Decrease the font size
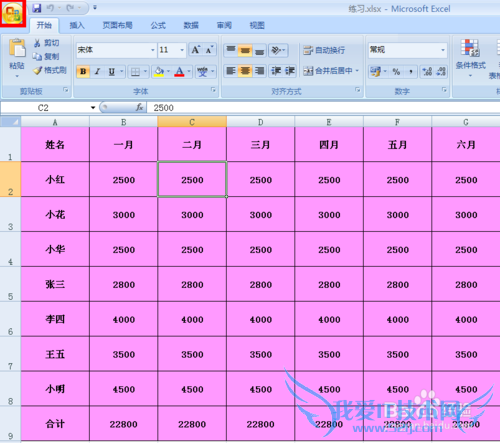Screen dimensions: 500x443 [209, 50]
